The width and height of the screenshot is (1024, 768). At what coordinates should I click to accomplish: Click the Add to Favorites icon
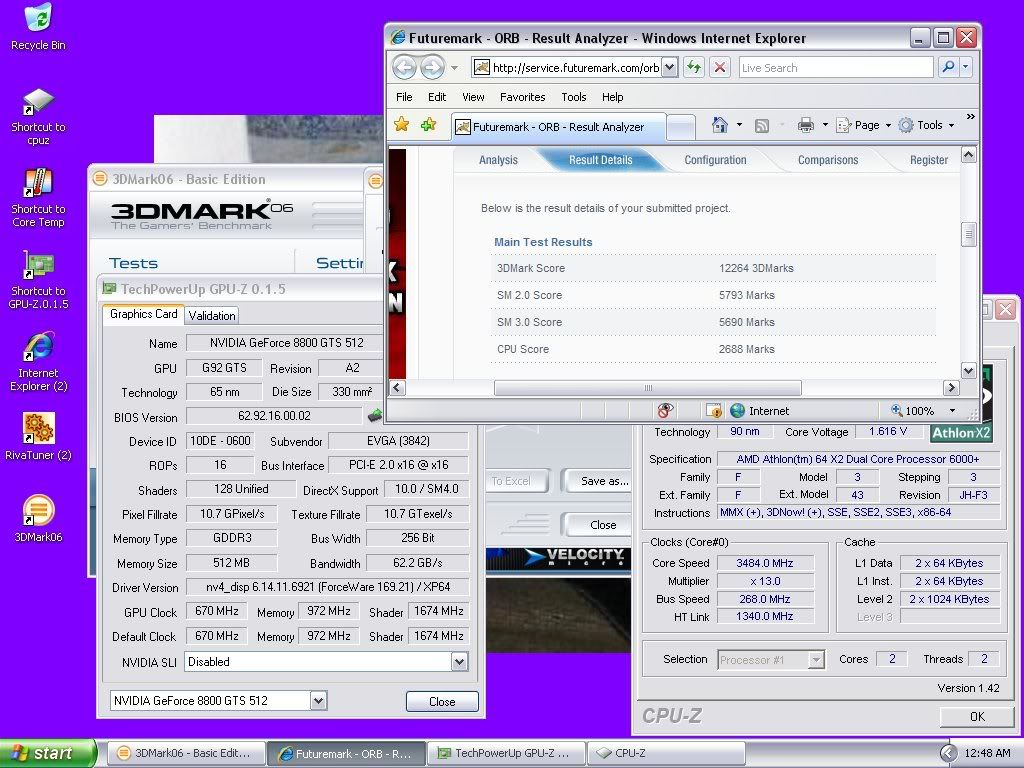pos(428,124)
